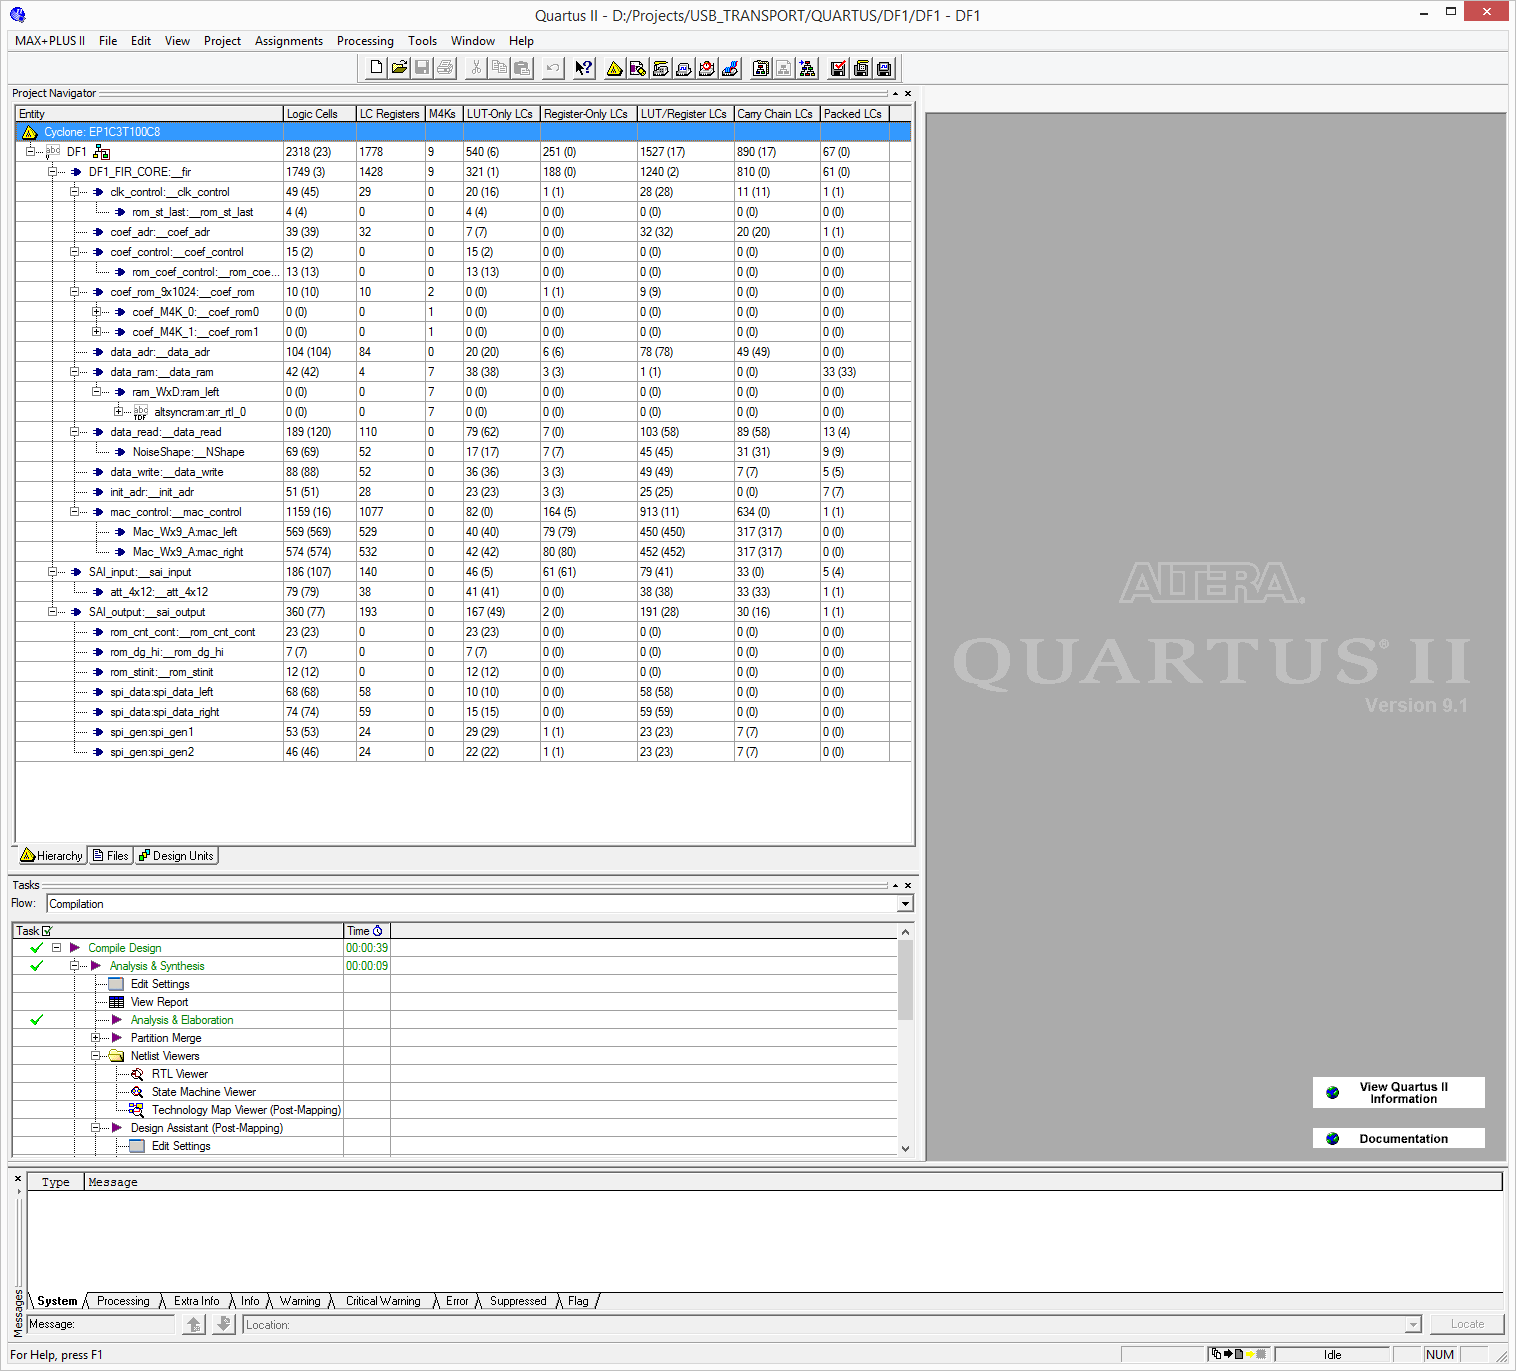Click the Paste clipboard icon
This screenshot has width=1516, height=1371.
[522, 67]
